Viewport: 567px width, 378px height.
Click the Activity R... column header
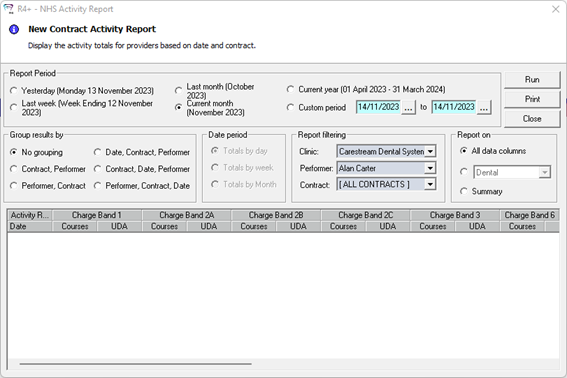coord(30,215)
